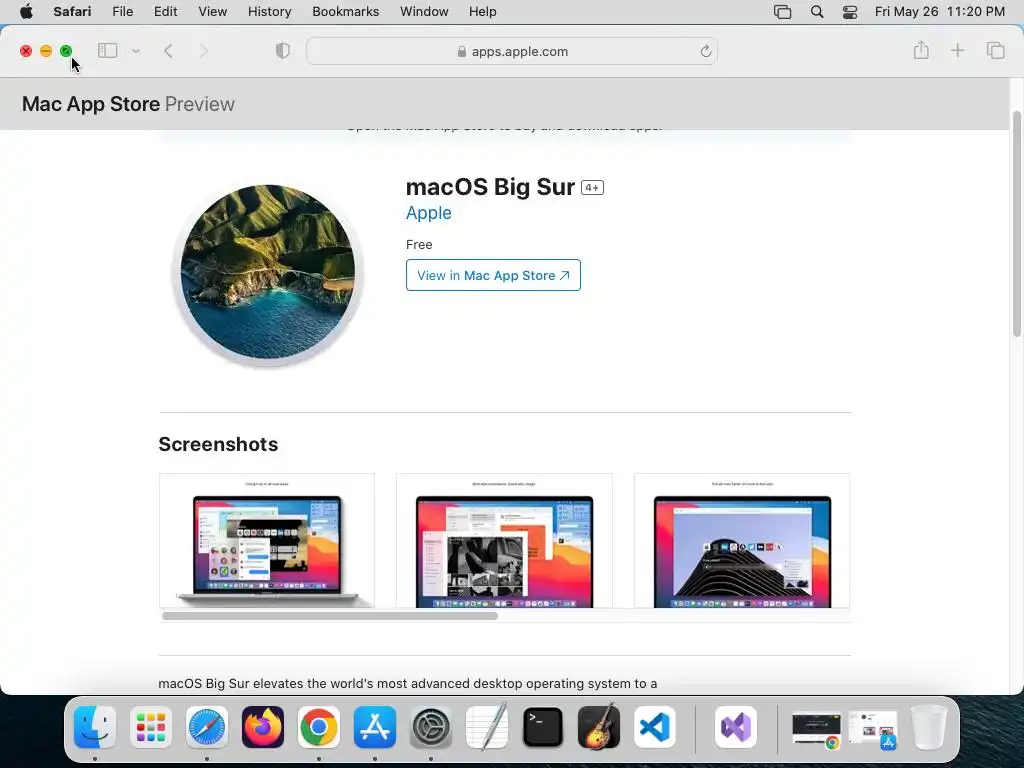The width and height of the screenshot is (1024, 768).
Task: Open Launchpad from the Dock
Action: tap(151, 727)
